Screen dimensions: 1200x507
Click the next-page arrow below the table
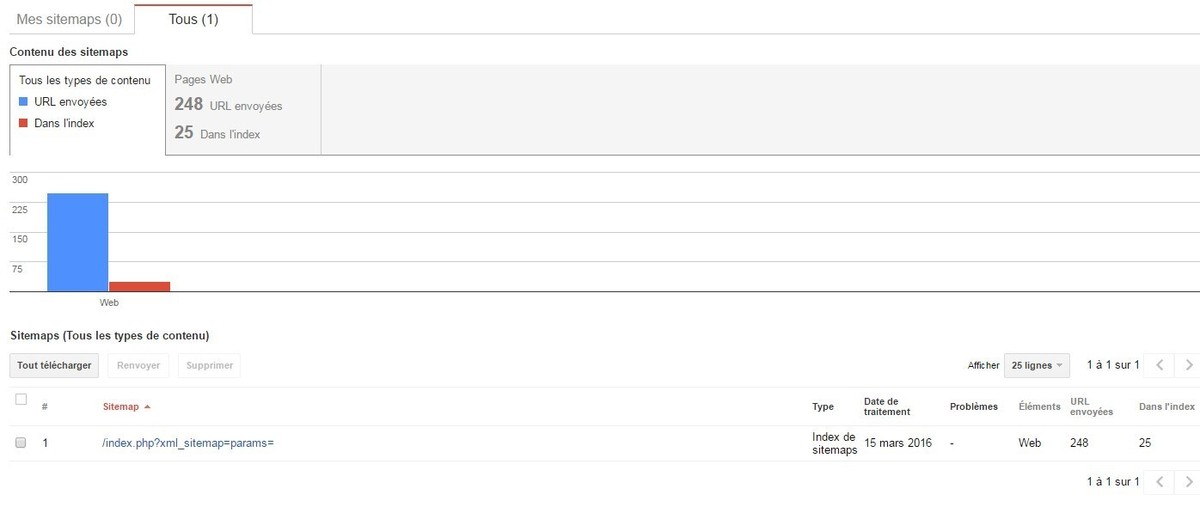pos(1189,481)
